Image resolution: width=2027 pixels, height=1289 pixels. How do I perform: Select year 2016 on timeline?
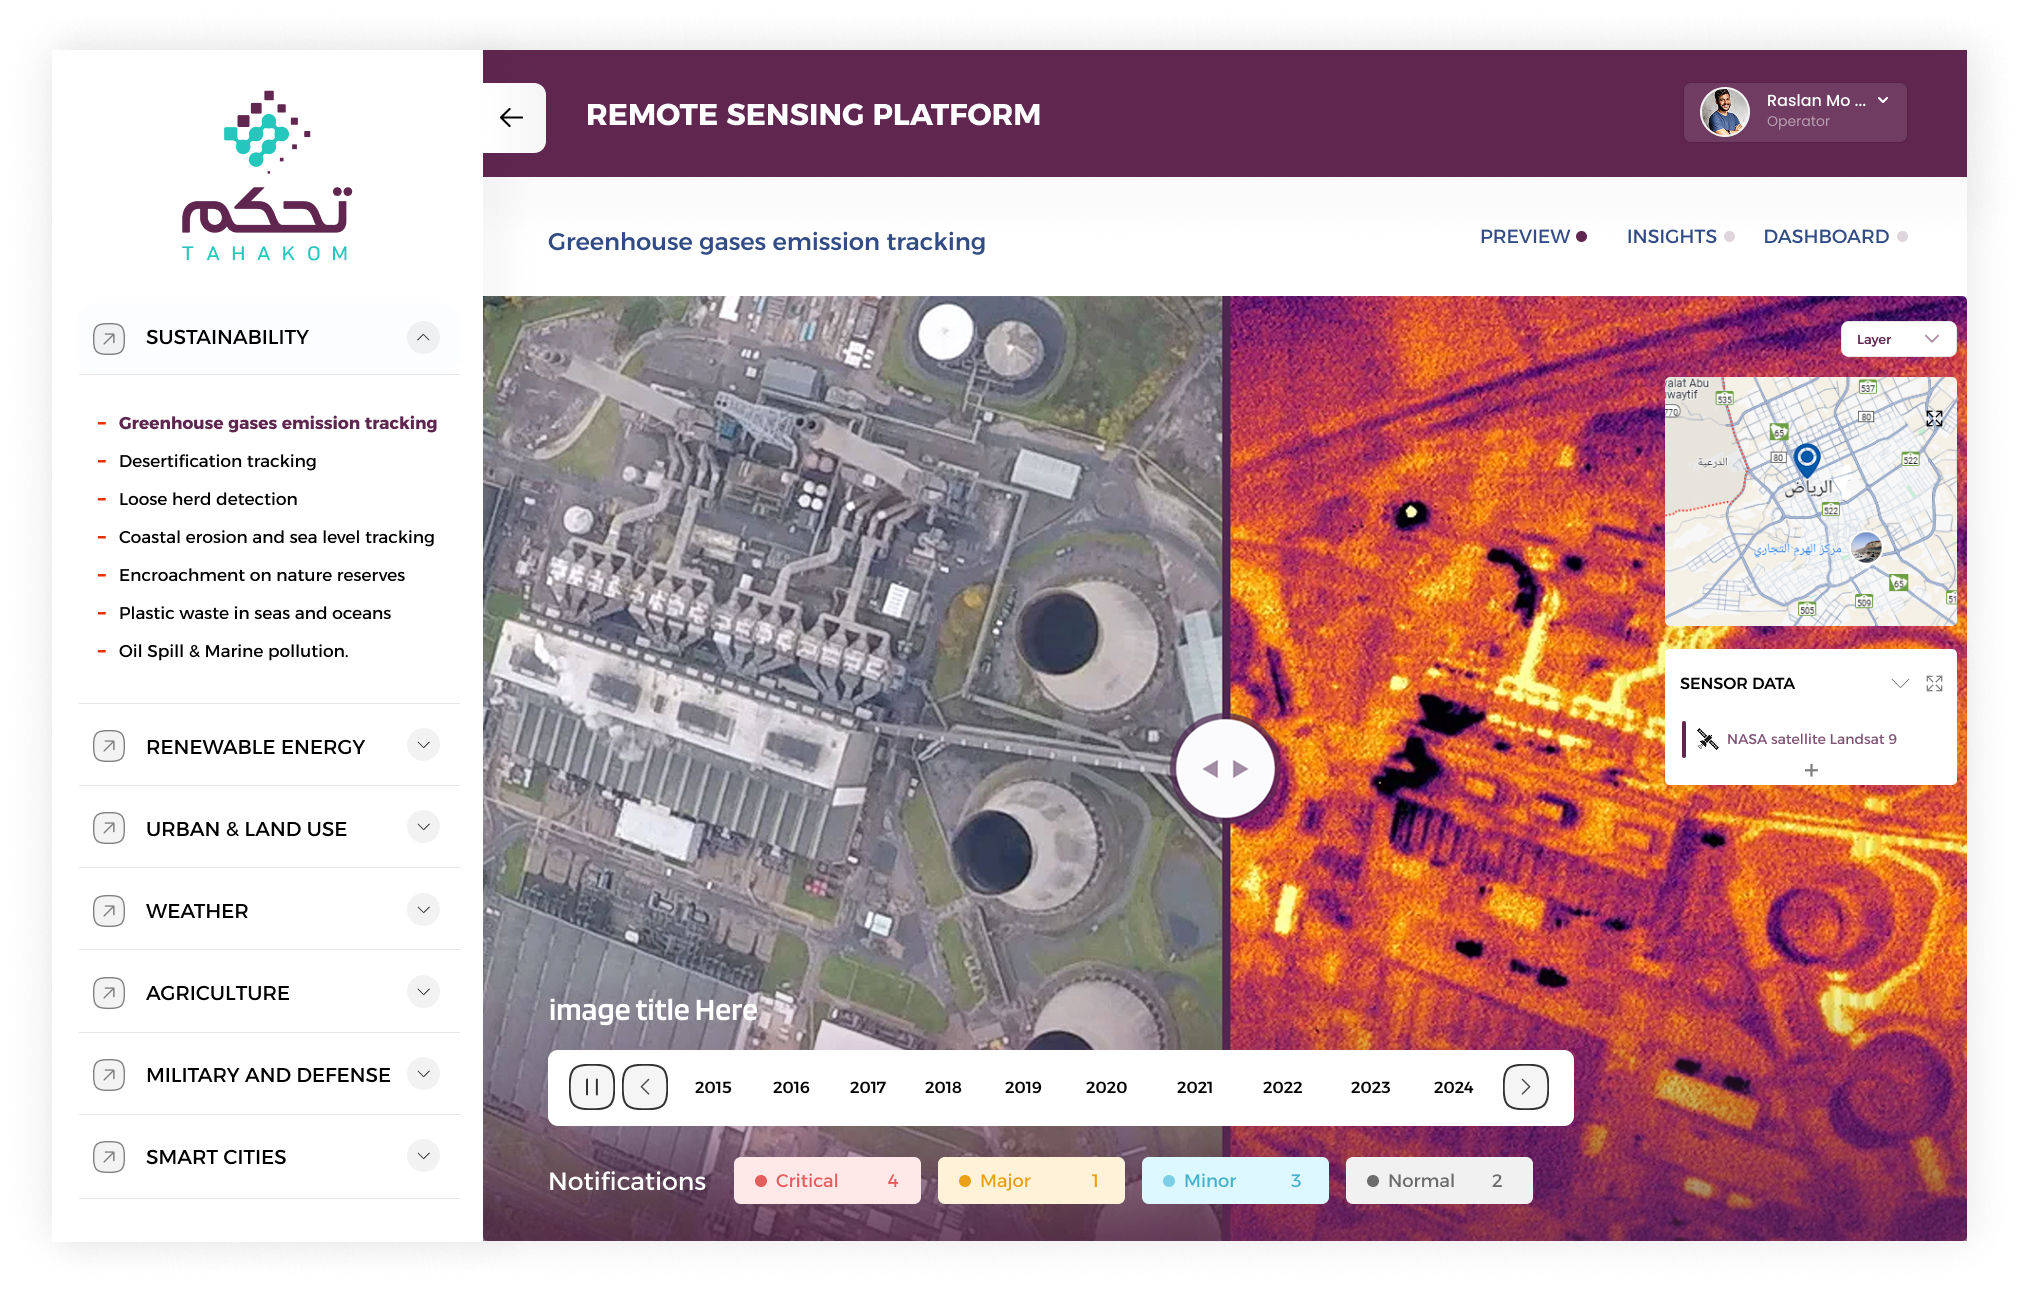tap(791, 1087)
